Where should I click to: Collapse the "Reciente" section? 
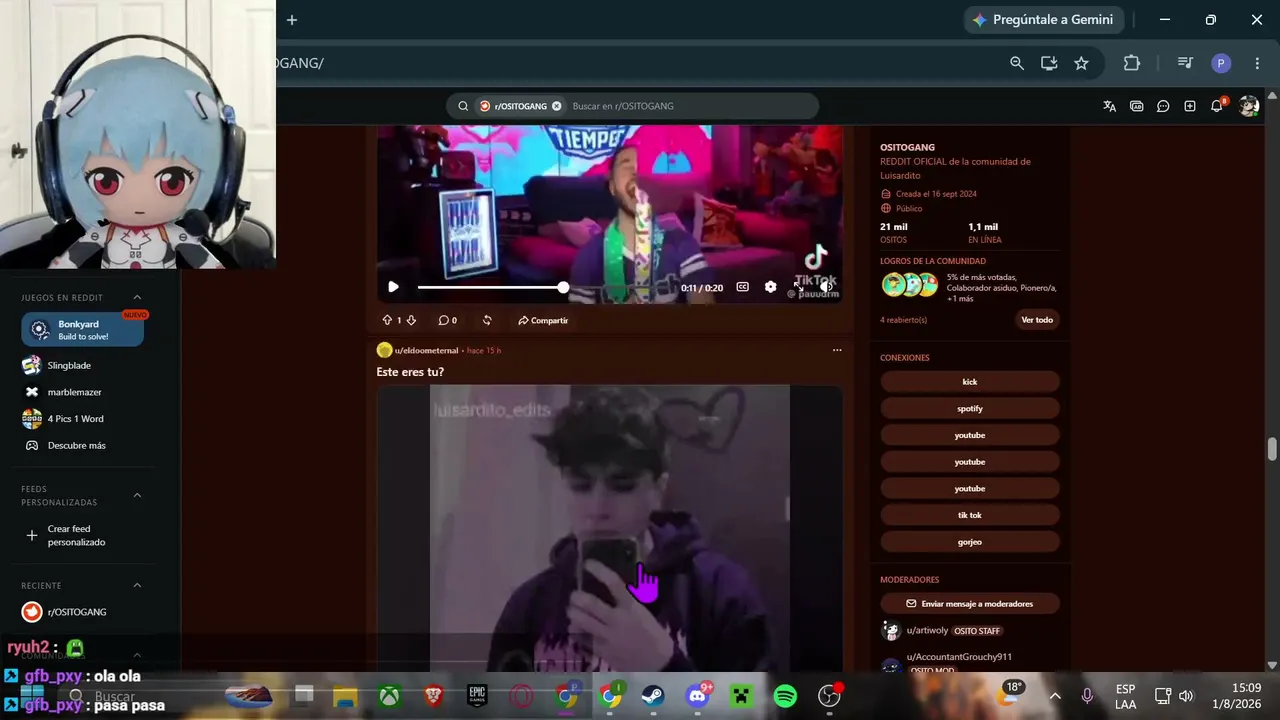click(137, 585)
